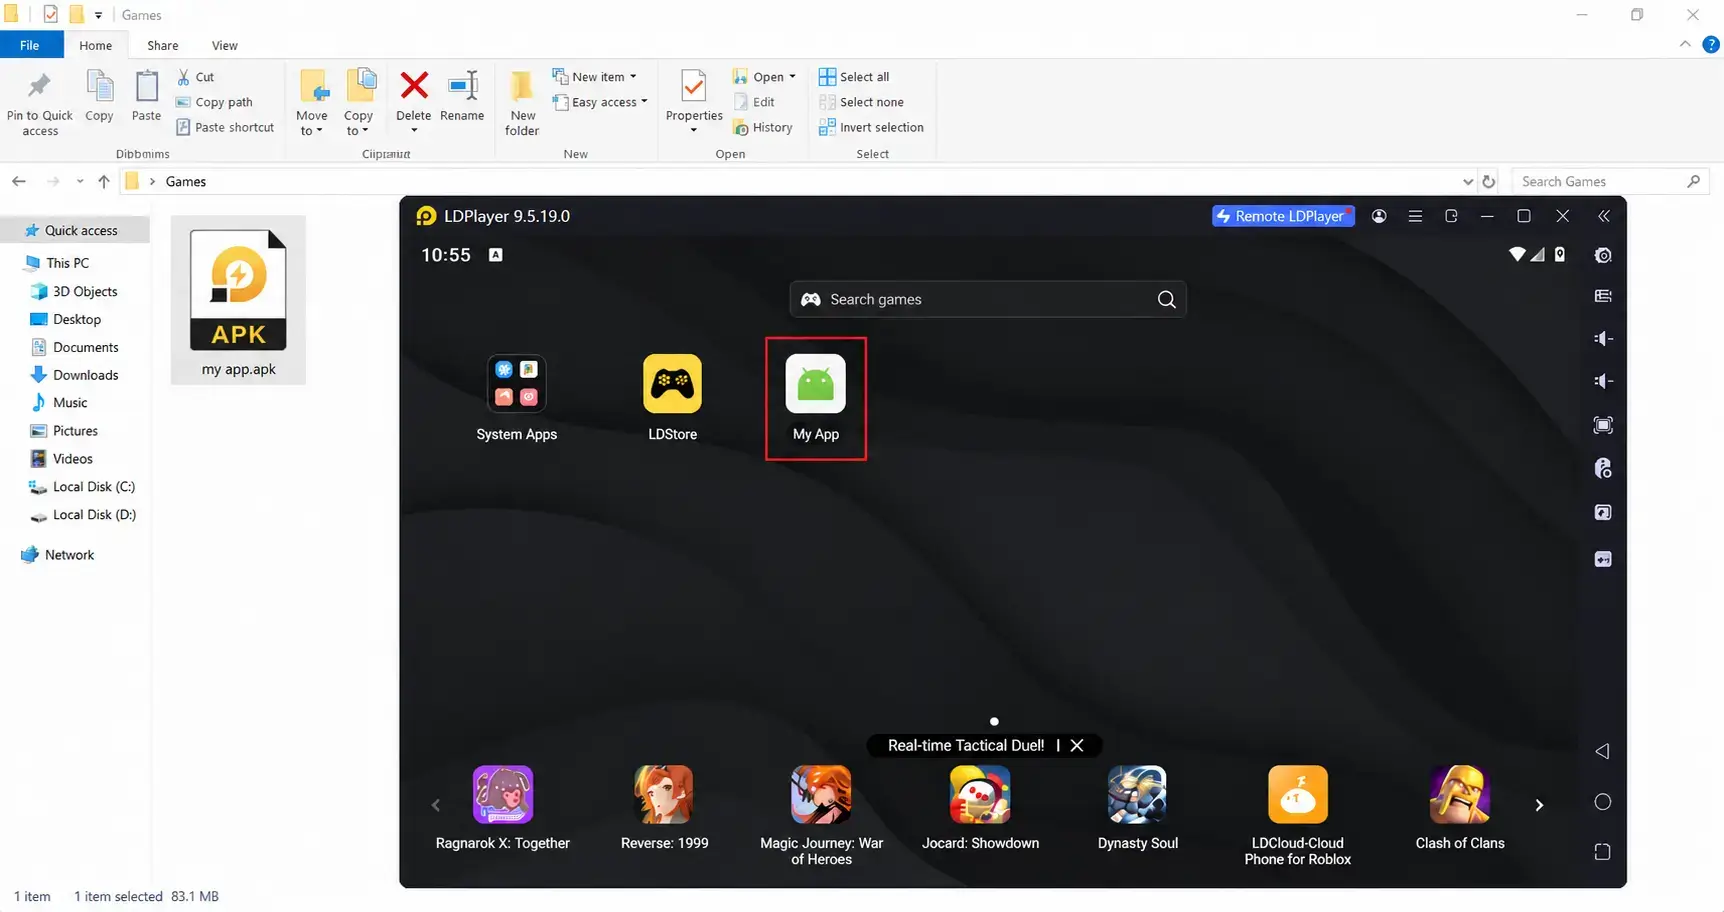
Task: Open LDPlayer settings gear in sidebar
Action: pyautogui.click(x=1603, y=255)
